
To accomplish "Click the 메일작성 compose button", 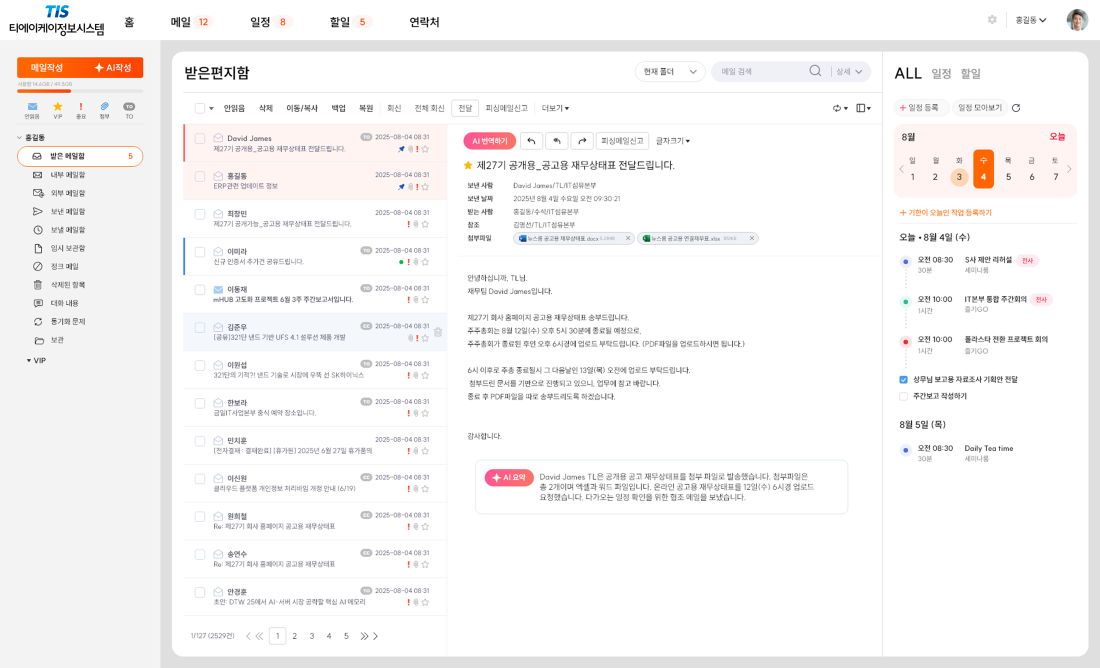I will click(47, 67).
